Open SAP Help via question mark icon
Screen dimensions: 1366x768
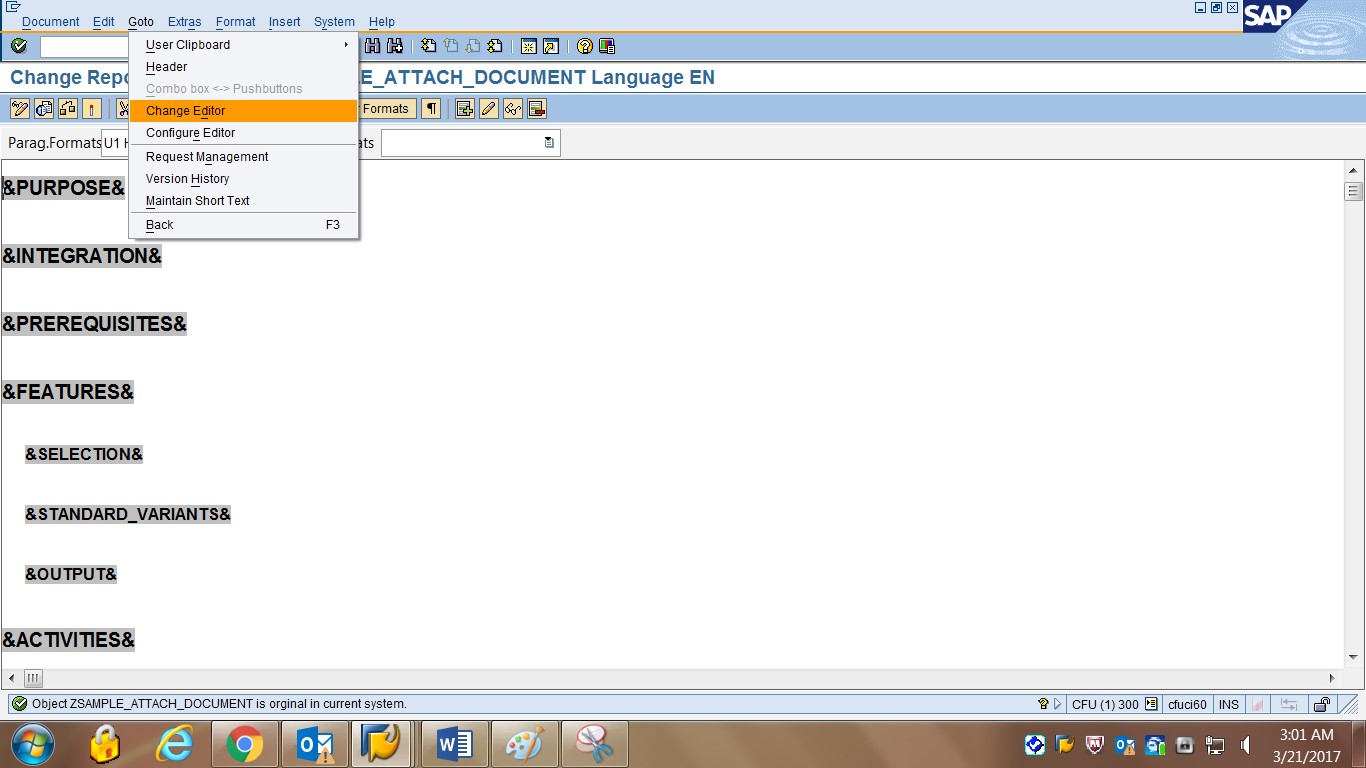(x=584, y=46)
